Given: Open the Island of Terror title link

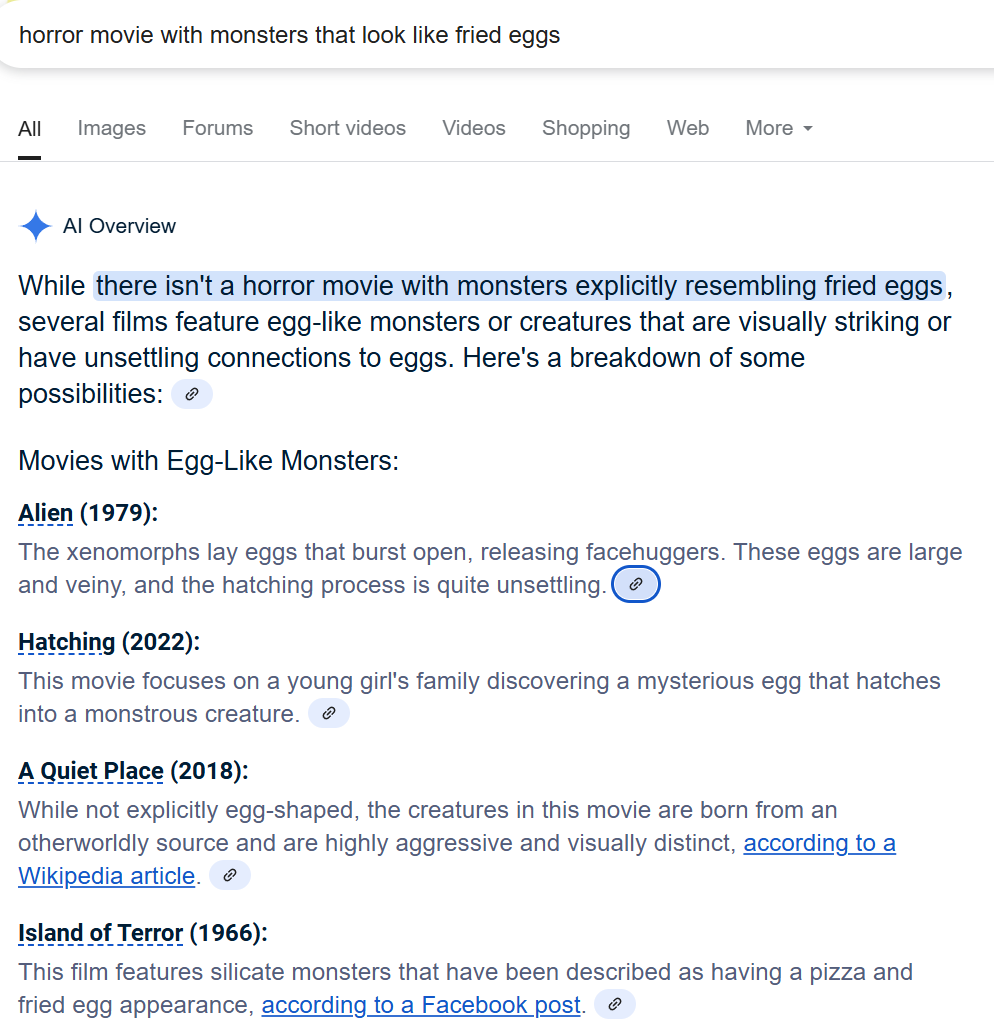Looking at the screenshot, I should (101, 933).
